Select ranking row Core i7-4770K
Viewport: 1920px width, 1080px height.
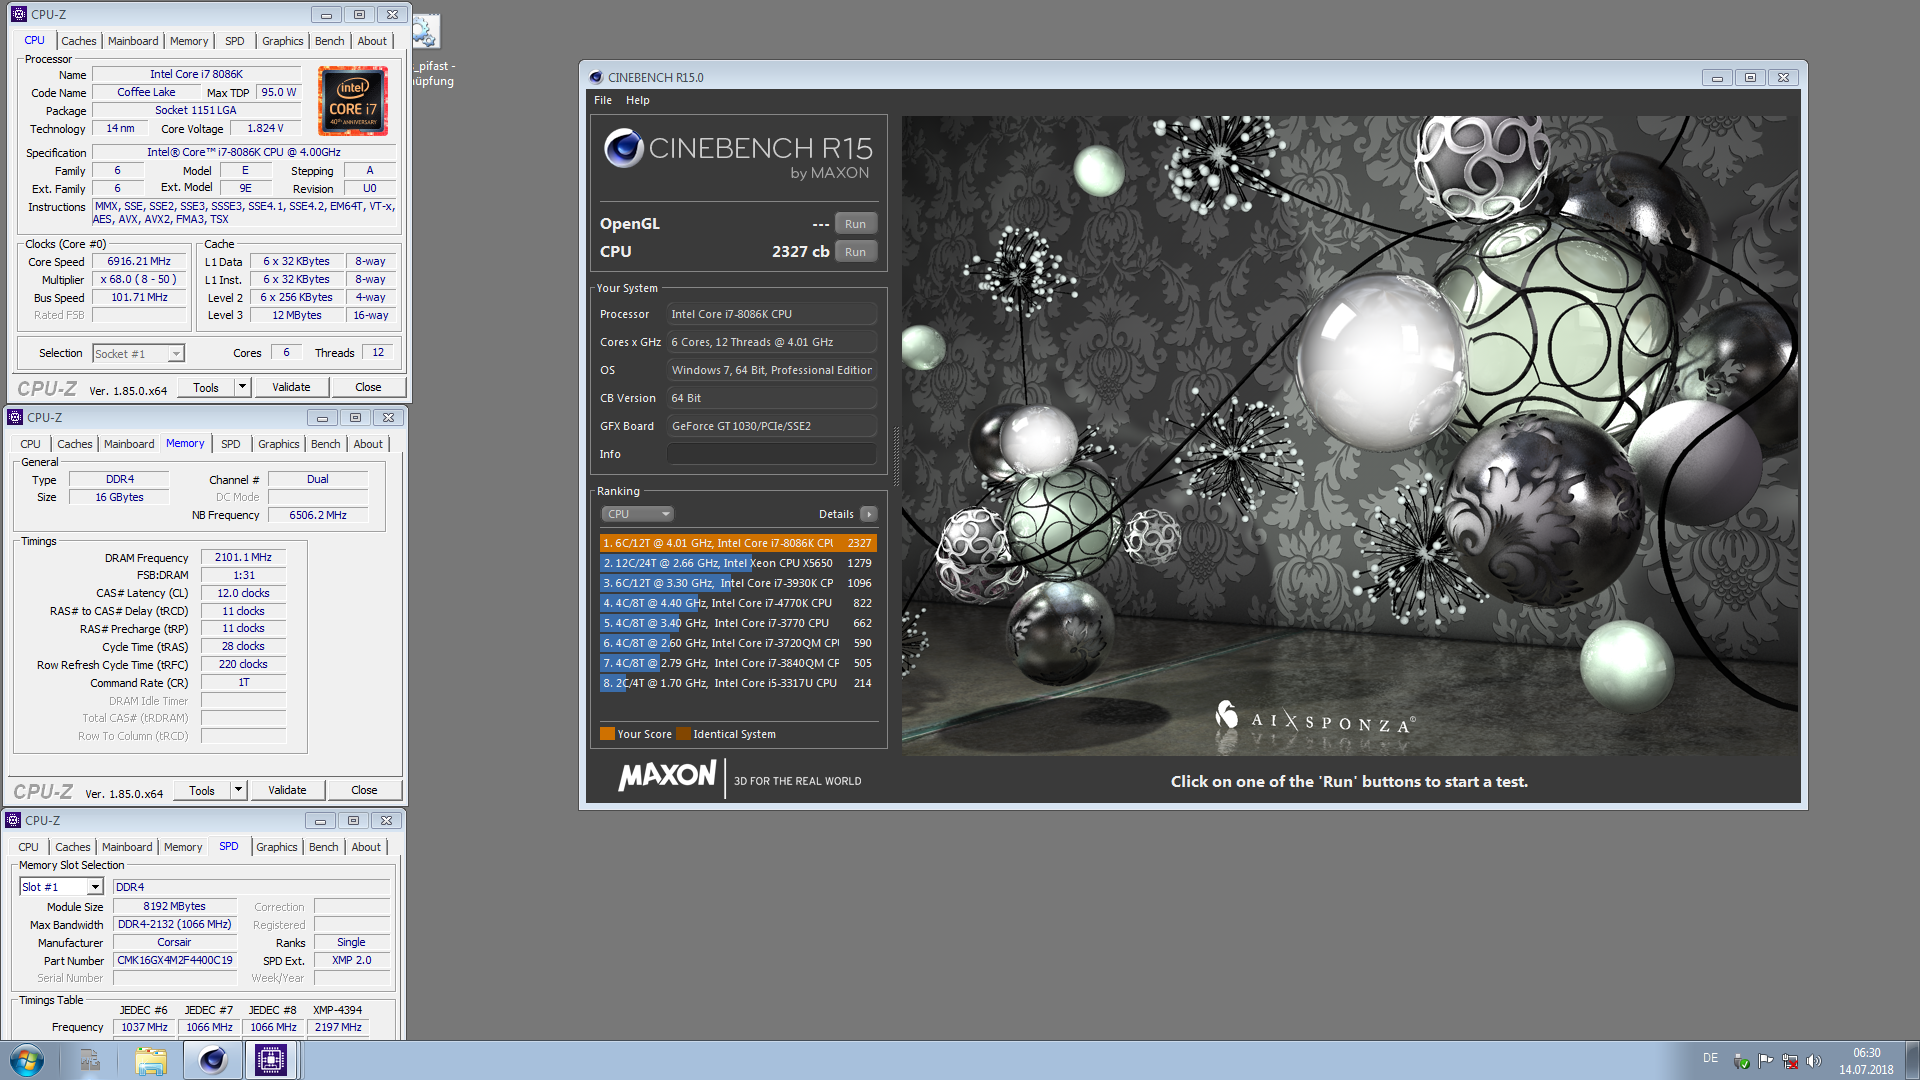[x=738, y=603]
